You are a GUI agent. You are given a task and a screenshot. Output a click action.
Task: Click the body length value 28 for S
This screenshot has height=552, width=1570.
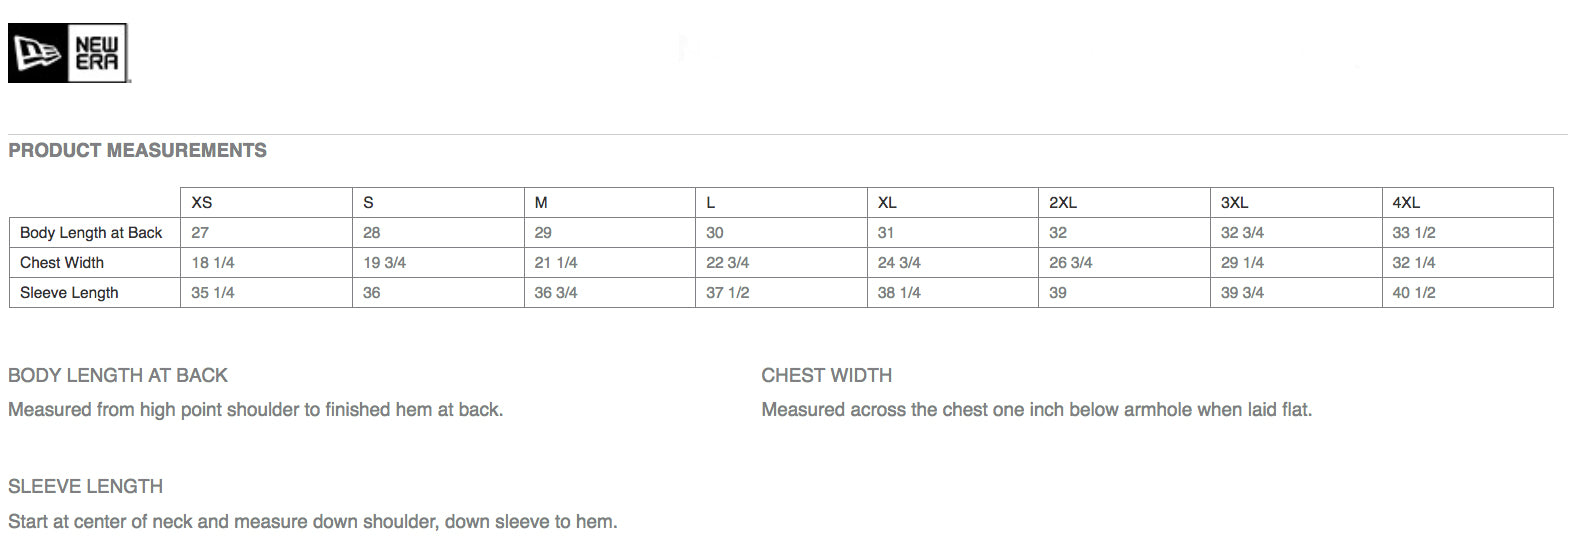[x=372, y=232]
